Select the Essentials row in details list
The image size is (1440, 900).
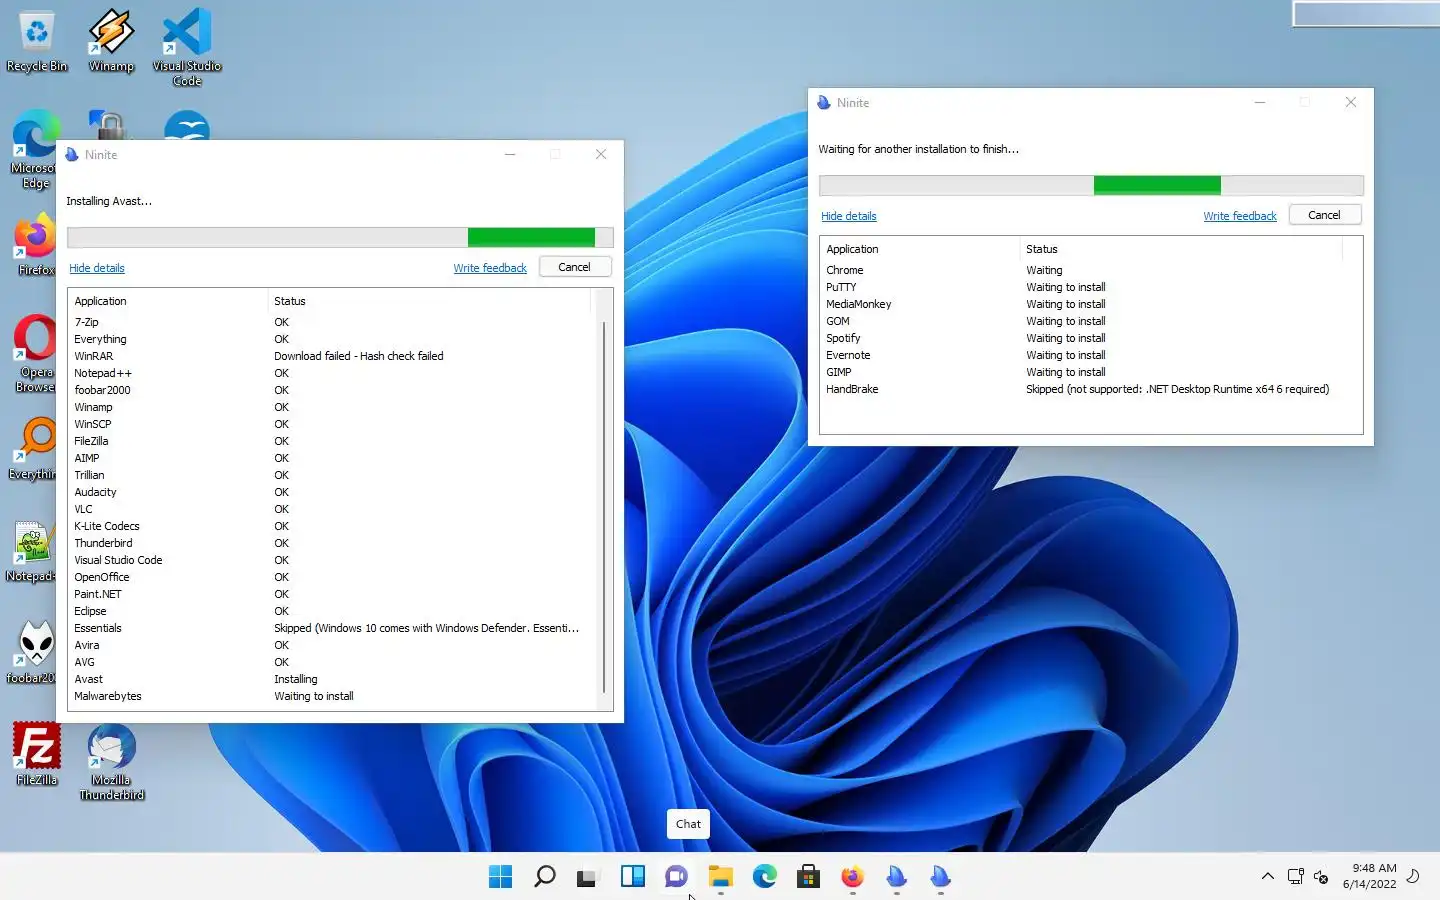point(332,628)
